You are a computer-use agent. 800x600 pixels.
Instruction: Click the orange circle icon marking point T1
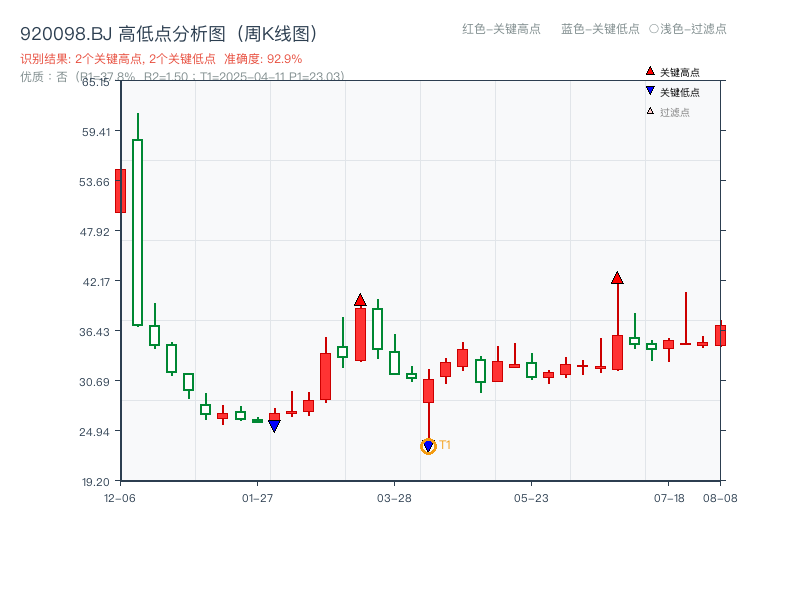coord(428,445)
